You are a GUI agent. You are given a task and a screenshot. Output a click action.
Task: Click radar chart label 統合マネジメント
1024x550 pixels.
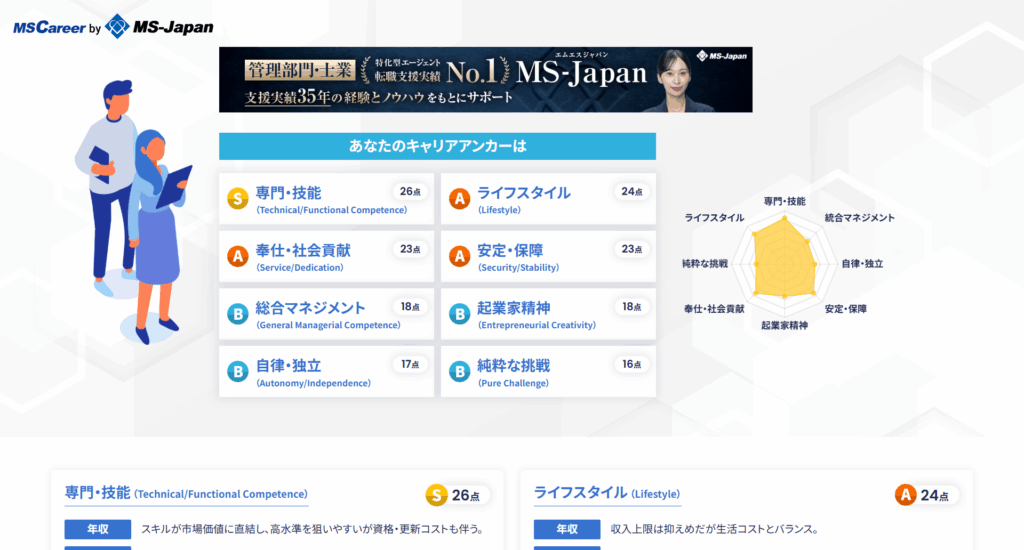click(x=859, y=218)
